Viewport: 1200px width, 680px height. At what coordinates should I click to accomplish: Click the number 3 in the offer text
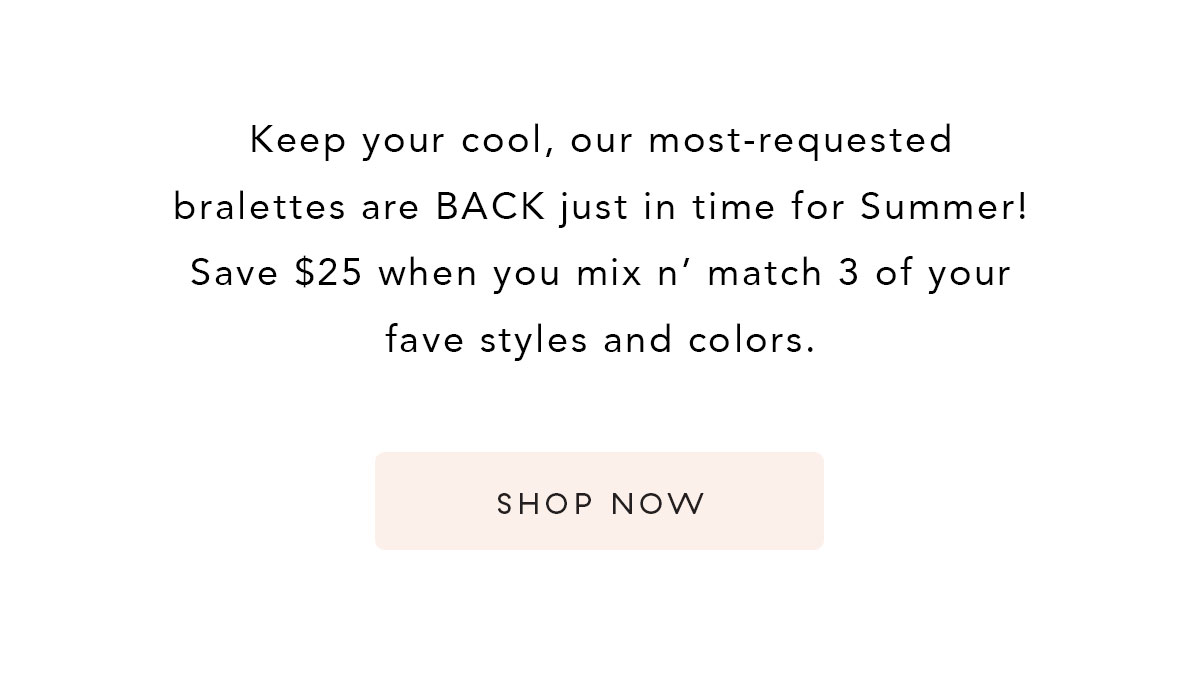(x=849, y=273)
